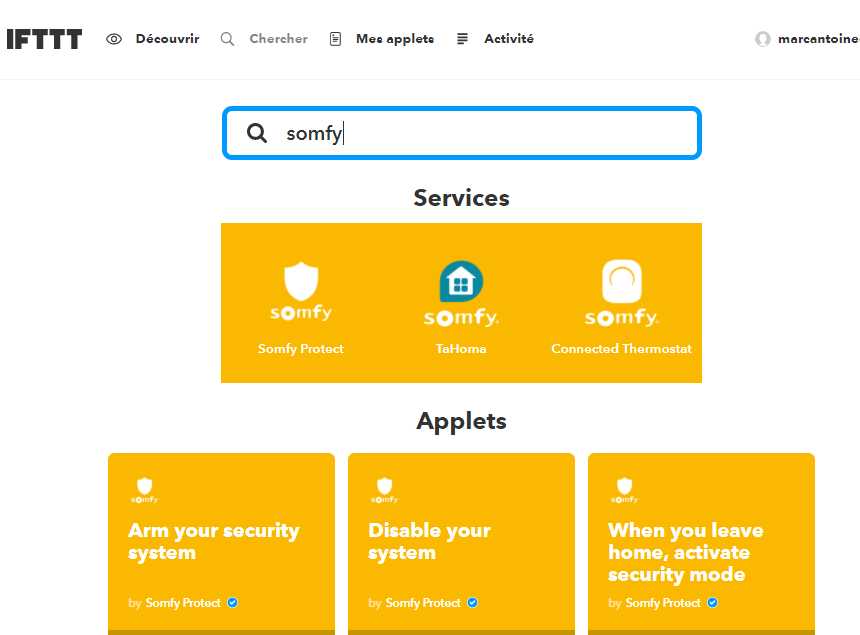Open the When you leave home applet

coord(701,552)
